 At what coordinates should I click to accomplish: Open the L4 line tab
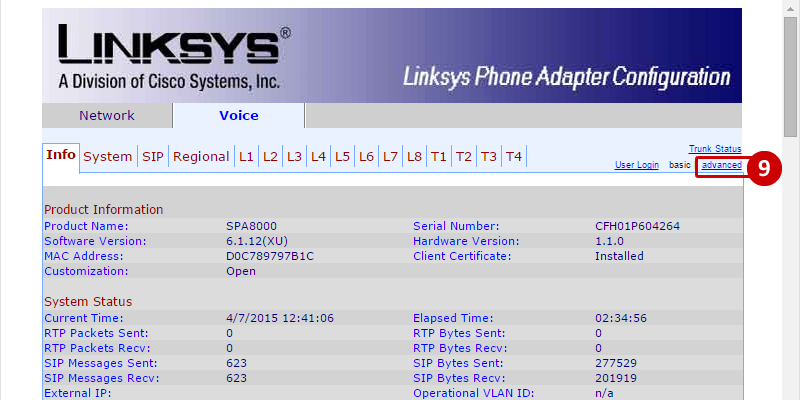click(318, 157)
